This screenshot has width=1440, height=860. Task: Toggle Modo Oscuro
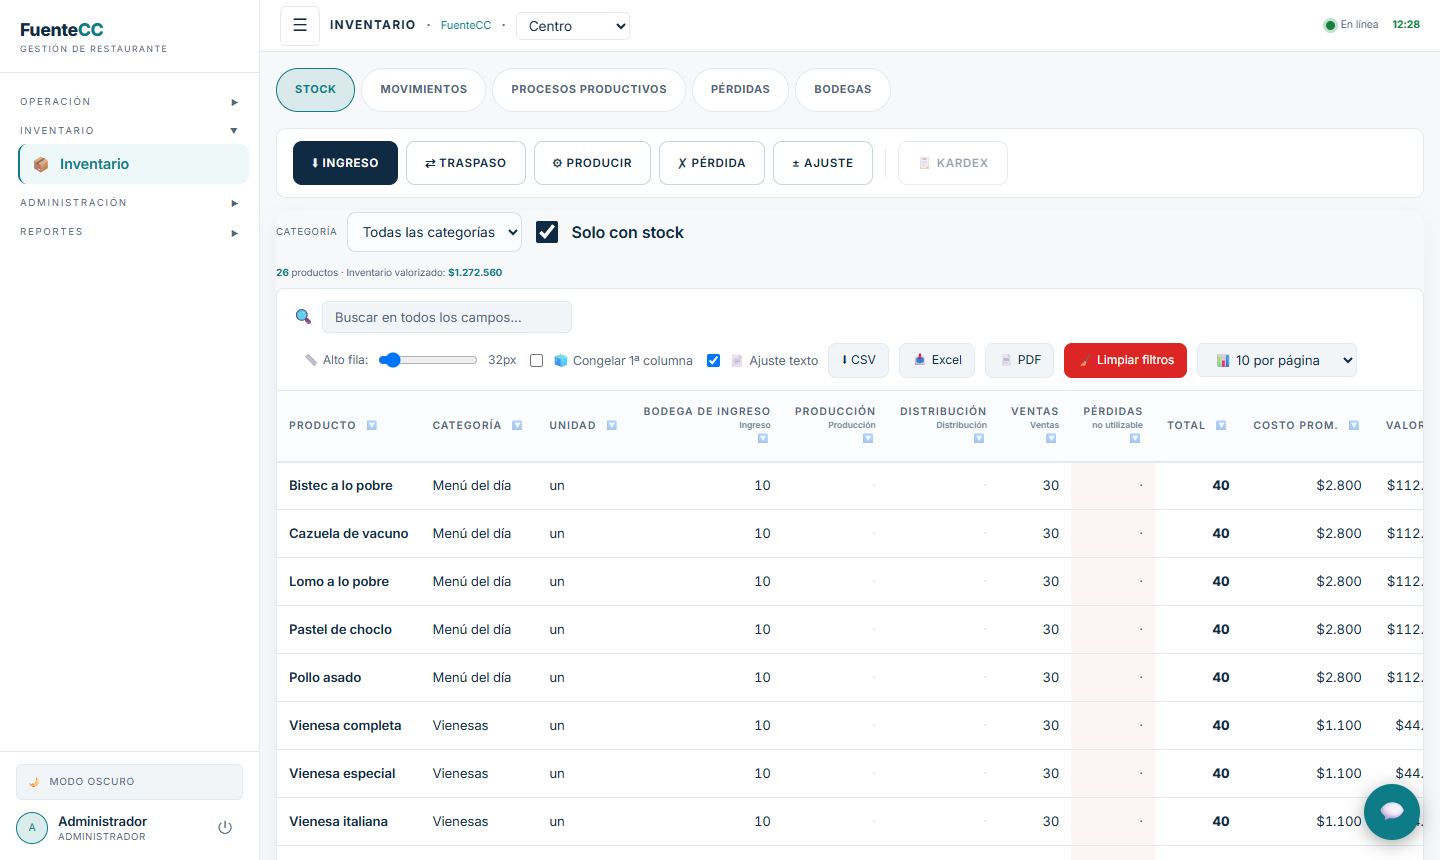click(x=129, y=782)
